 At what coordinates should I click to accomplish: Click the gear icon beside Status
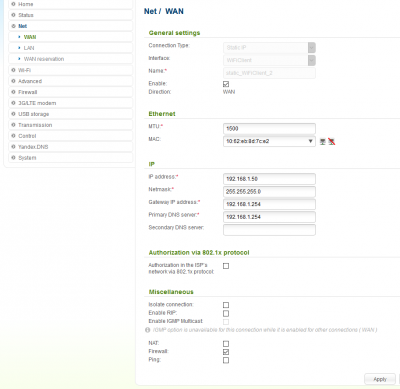tap(13, 15)
